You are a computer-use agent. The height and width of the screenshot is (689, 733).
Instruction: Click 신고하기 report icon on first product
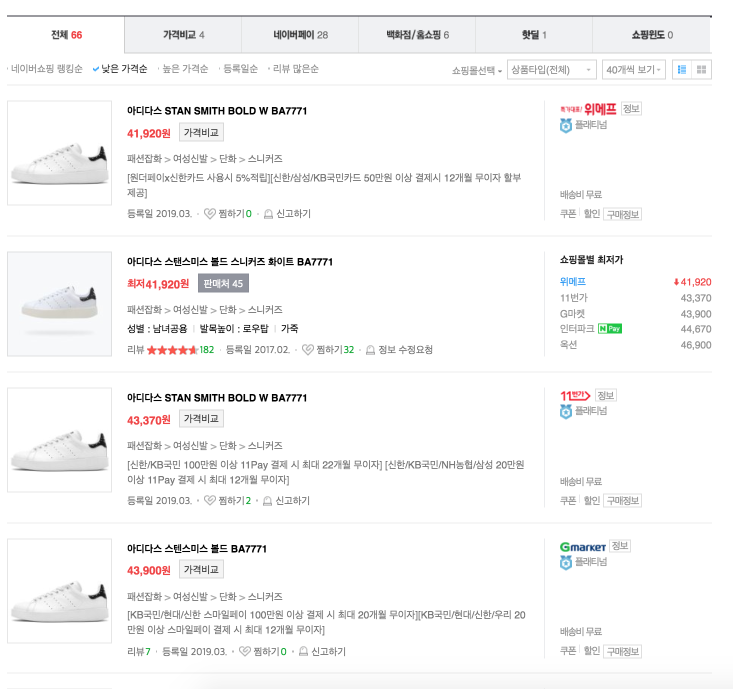[268, 213]
